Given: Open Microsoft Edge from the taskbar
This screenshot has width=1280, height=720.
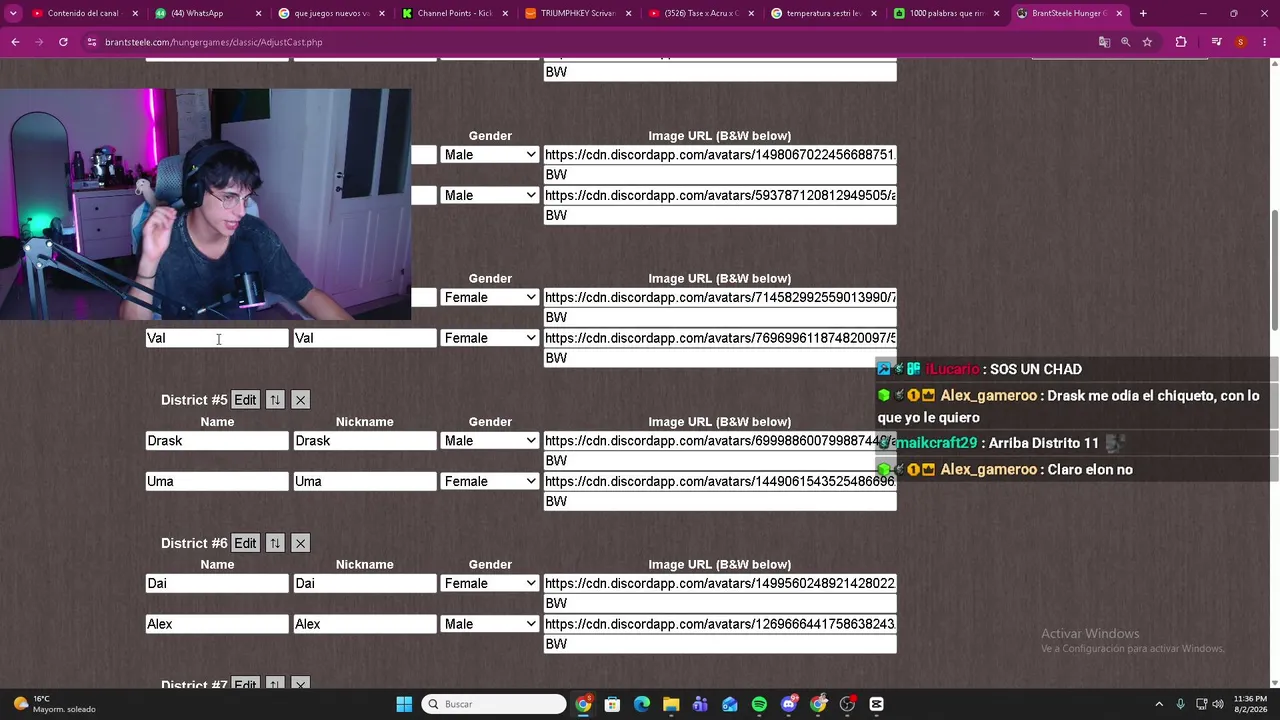Looking at the screenshot, I should pos(642,704).
